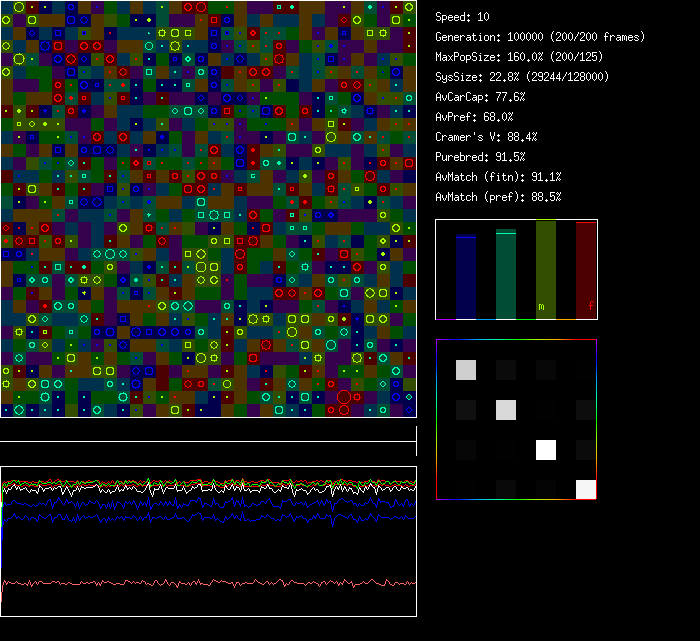Screen dimensions: 700x641
Task: Select the dark blue bar in the chart
Action: pyautogui.click(x=466, y=276)
